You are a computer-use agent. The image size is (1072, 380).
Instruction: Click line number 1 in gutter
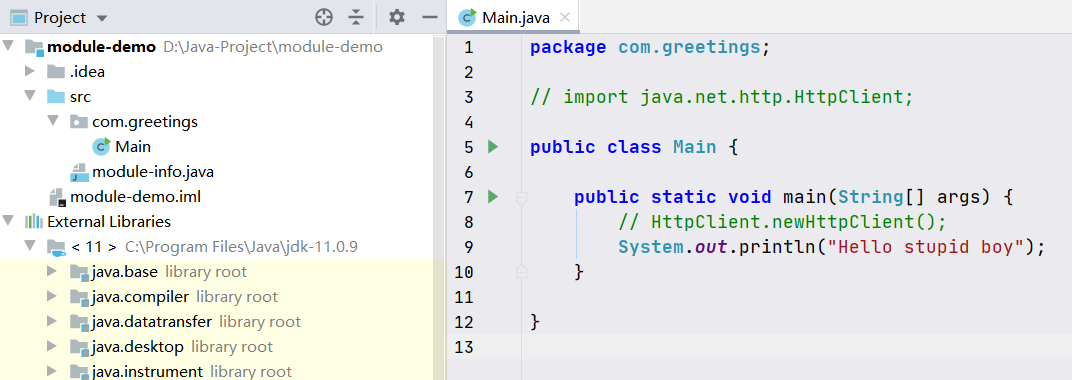468,47
